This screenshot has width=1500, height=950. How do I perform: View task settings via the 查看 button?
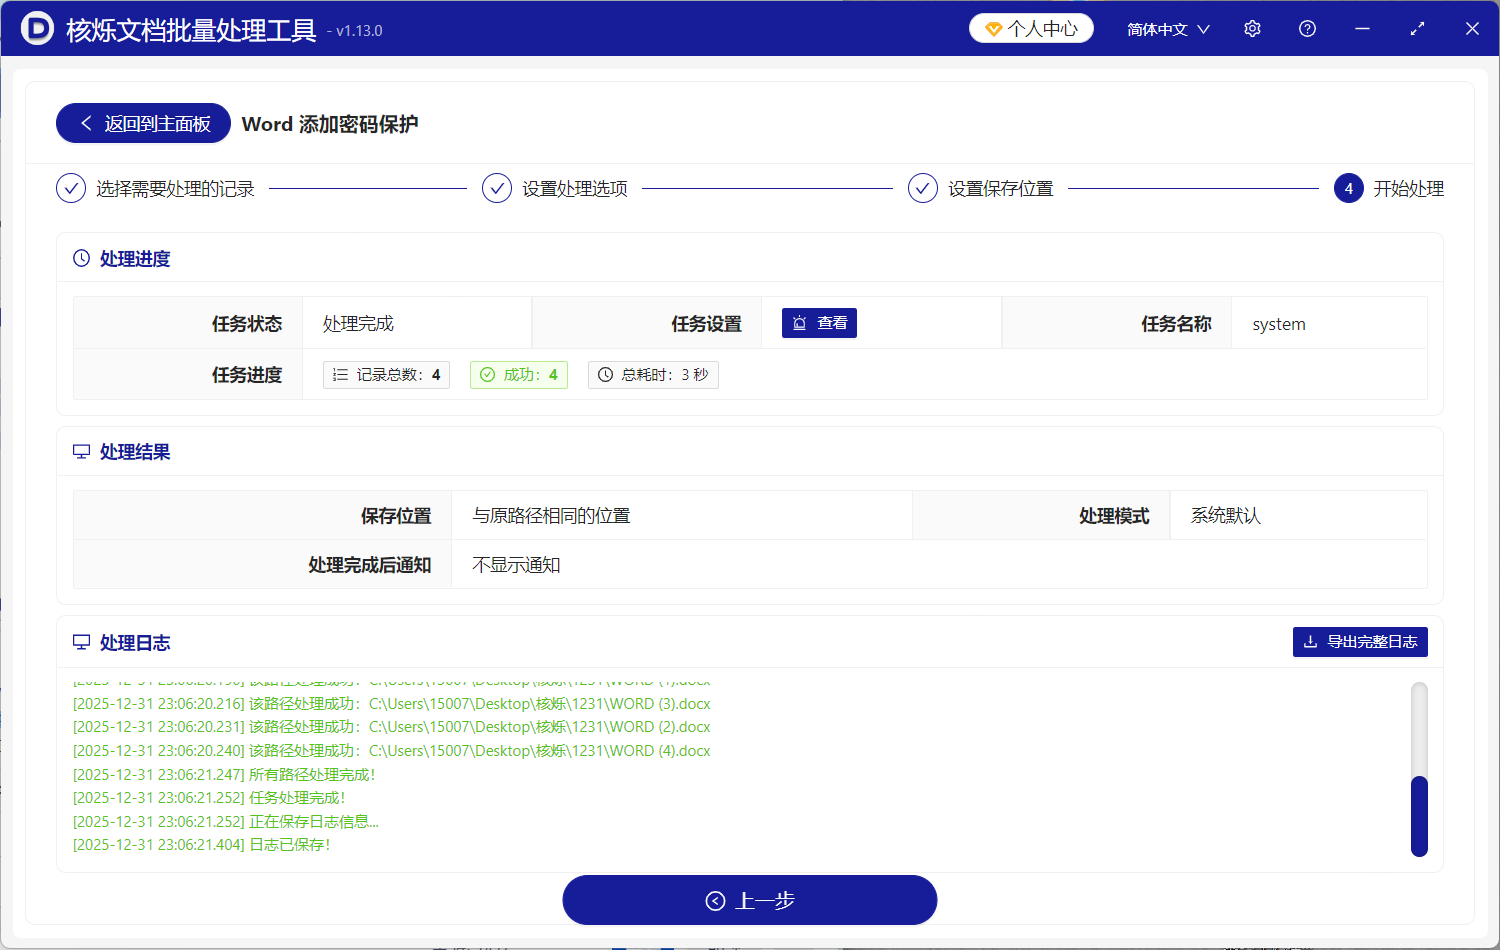click(x=819, y=322)
